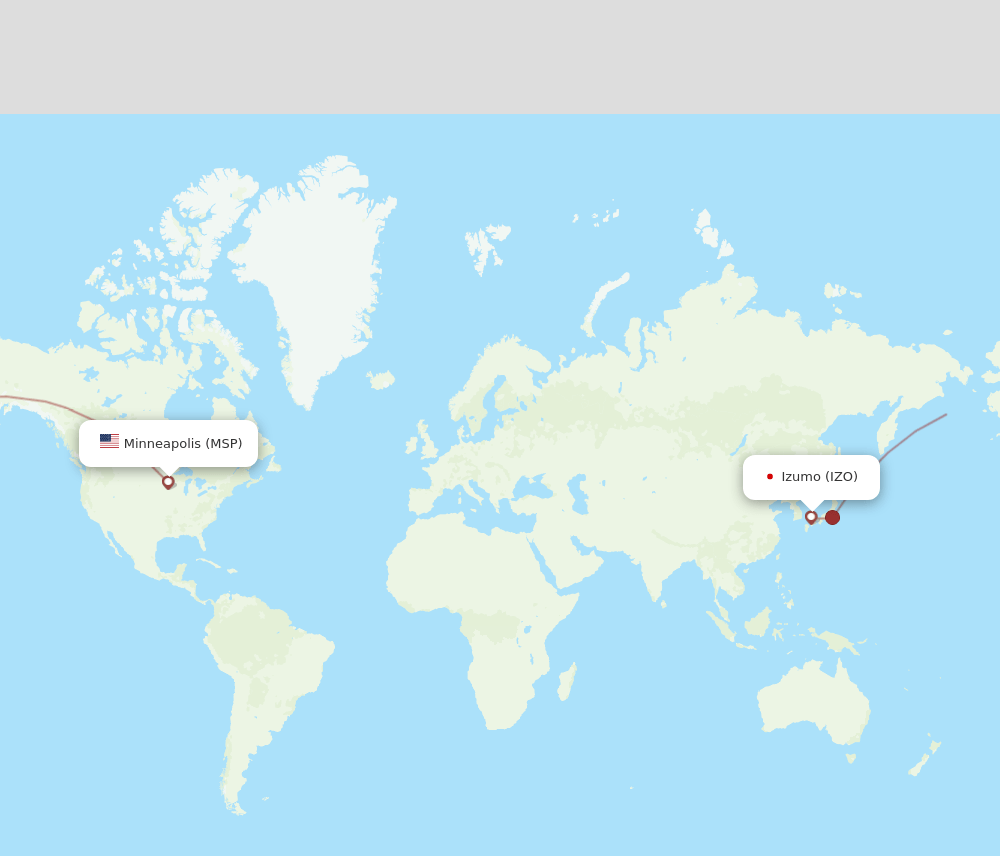Click the Minneapolis (MSP) map pin marker
The image size is (1000, 856).
[168, 482]
